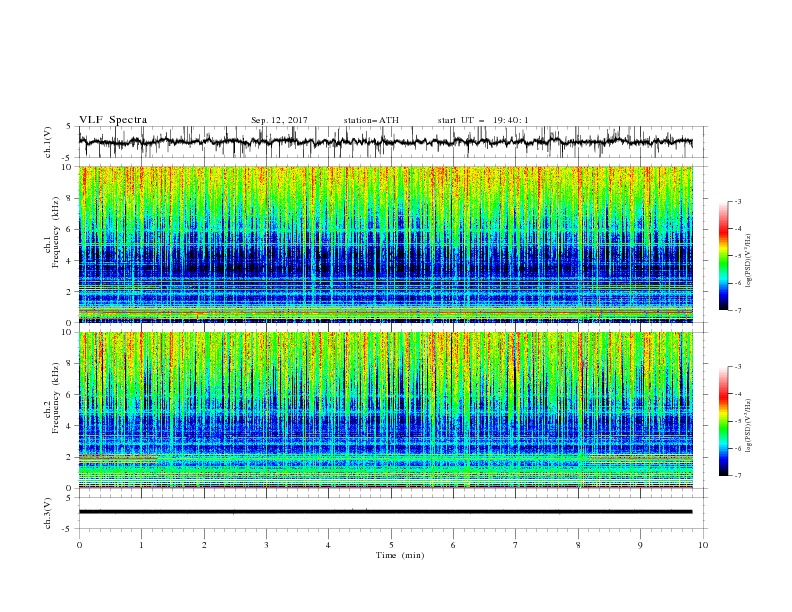The height and width of the screenshot is (612, 792).
Task: Click the ch.2 colorbar log(PSD) label
Action: 748,426
